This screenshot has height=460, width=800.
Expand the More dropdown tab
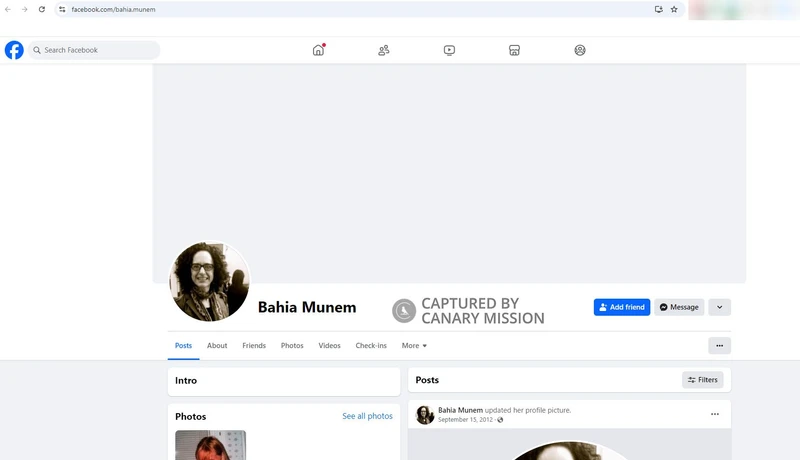414,346
